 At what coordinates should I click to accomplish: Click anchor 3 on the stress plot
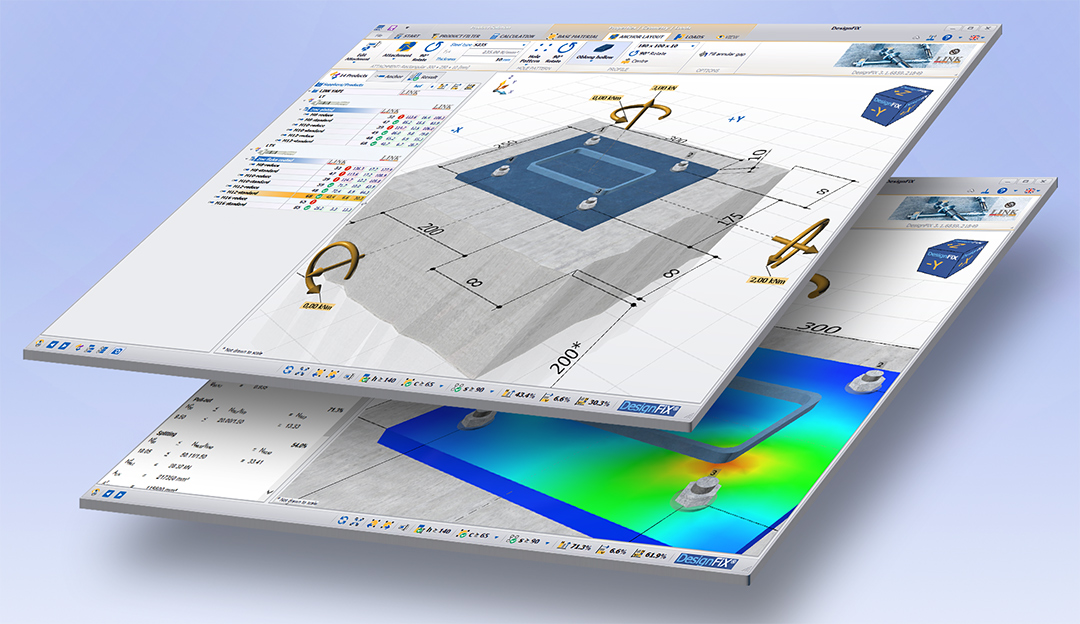click(x=698, y=490)
